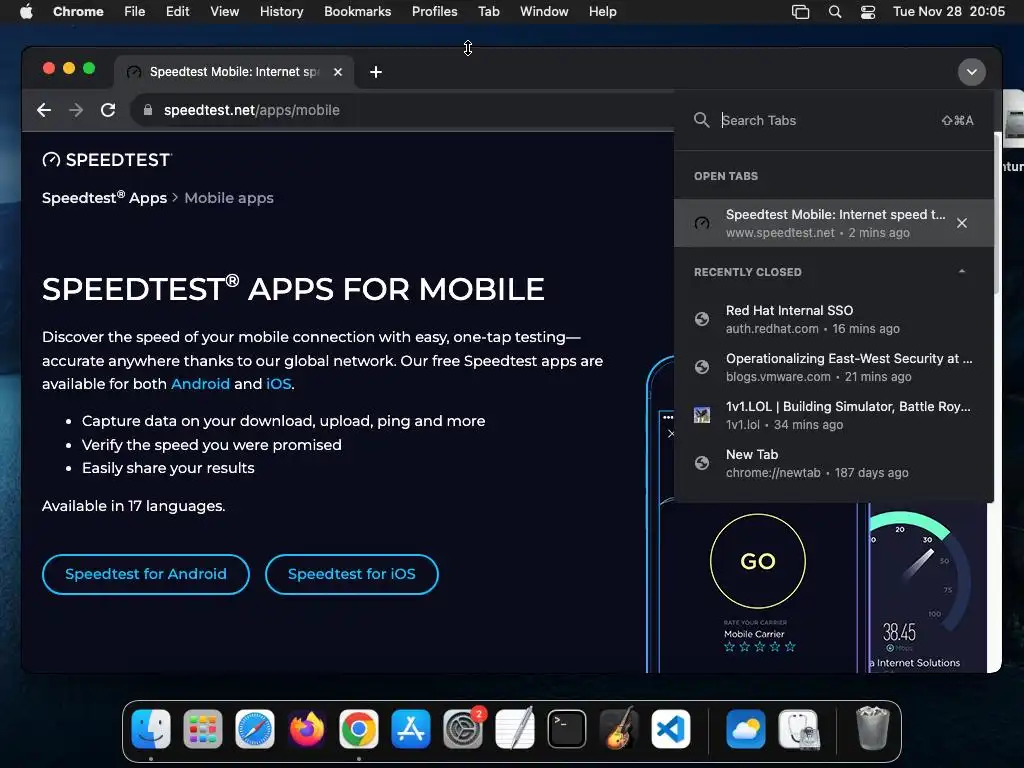Go back to previous page
1024x768 pixels.
click(x=44, y=110)
